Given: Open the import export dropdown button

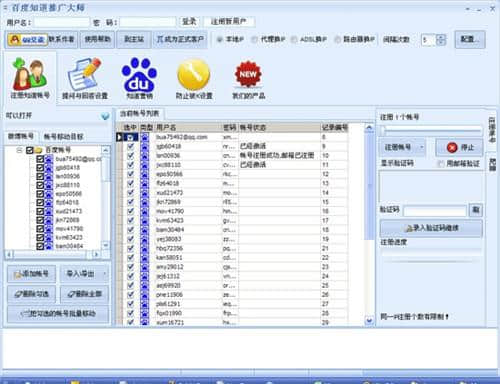Looking at the screenshot, I should 84,274.
